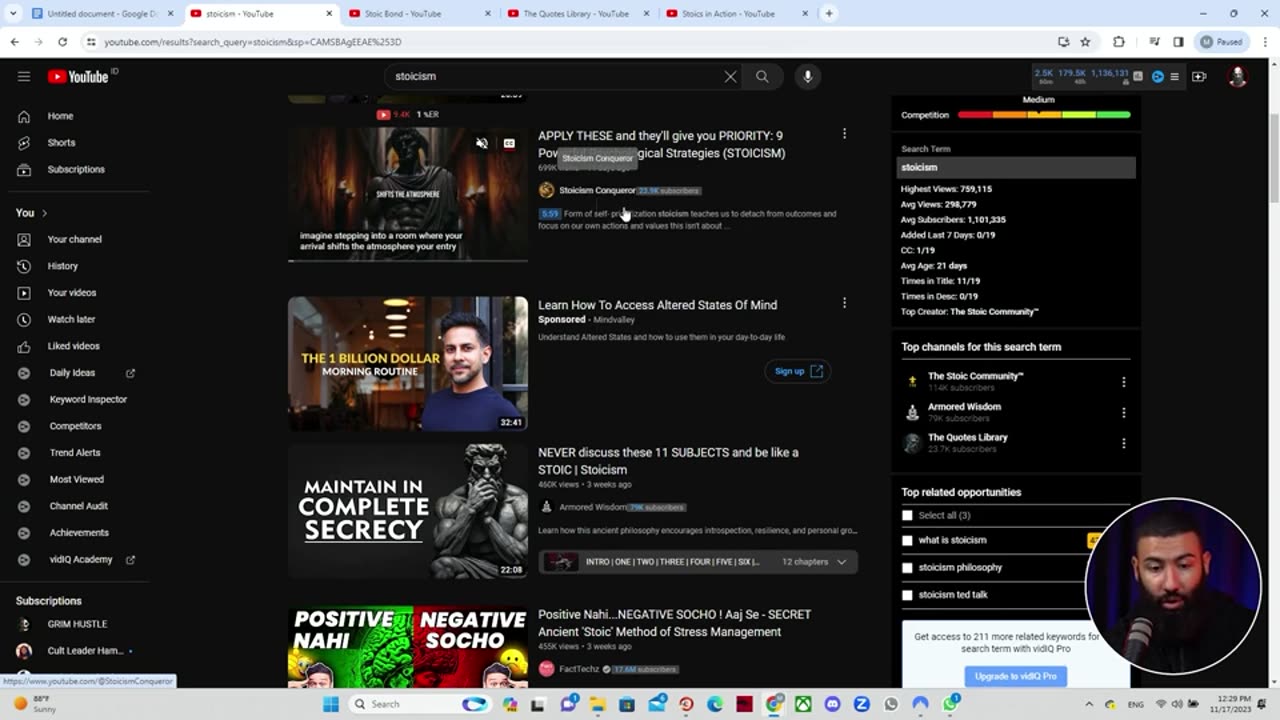Image resolution: width=1280 pixels, height=720 pixels.
Task: Open GRIM HUSTLE subscription channel
Action: (x=76, y=624)
